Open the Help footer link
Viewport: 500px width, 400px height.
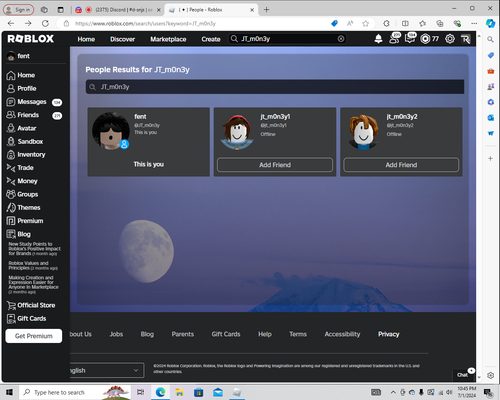pos(265,334)
